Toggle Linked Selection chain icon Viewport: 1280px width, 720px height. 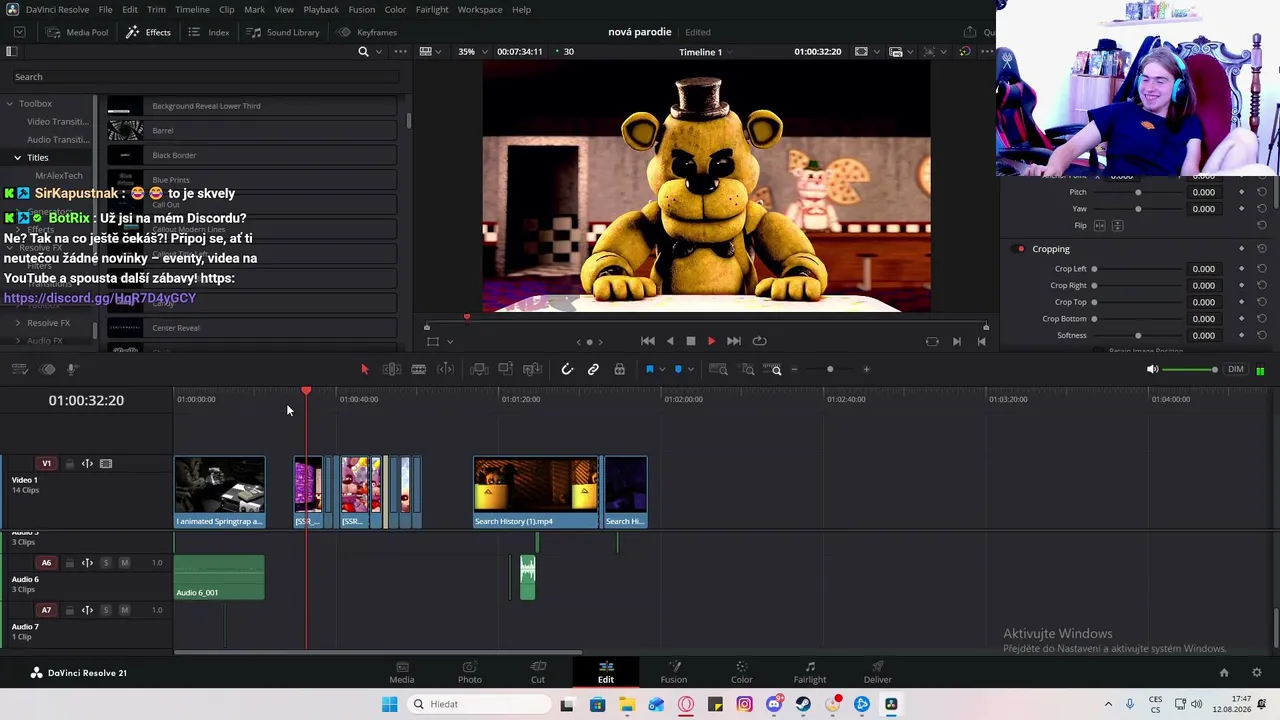pos(593,370)
